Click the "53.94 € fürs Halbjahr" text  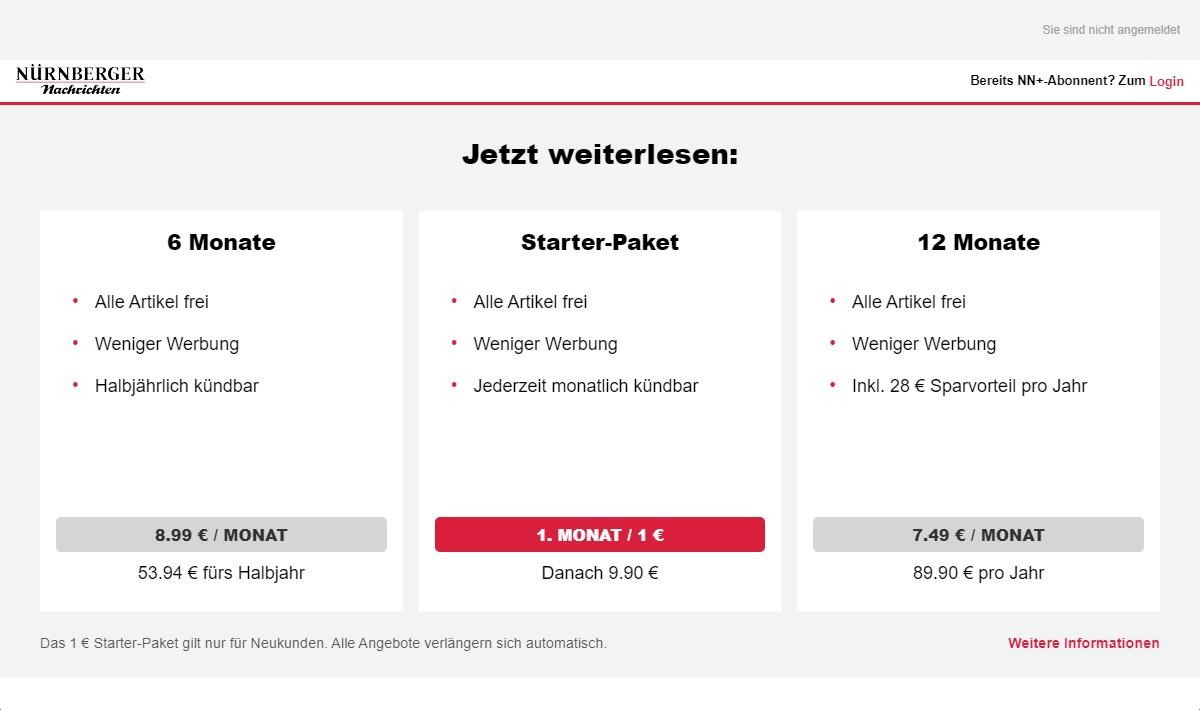pos(221,573)
